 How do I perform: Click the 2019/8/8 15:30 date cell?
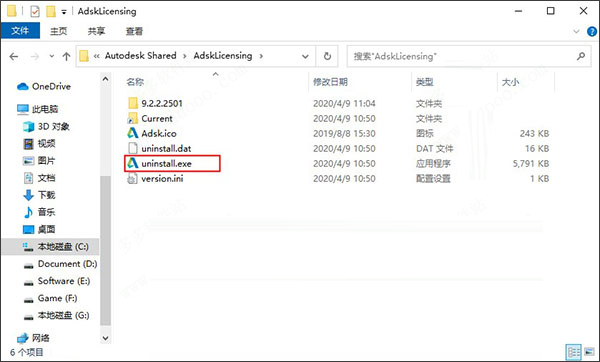point(344,134)
